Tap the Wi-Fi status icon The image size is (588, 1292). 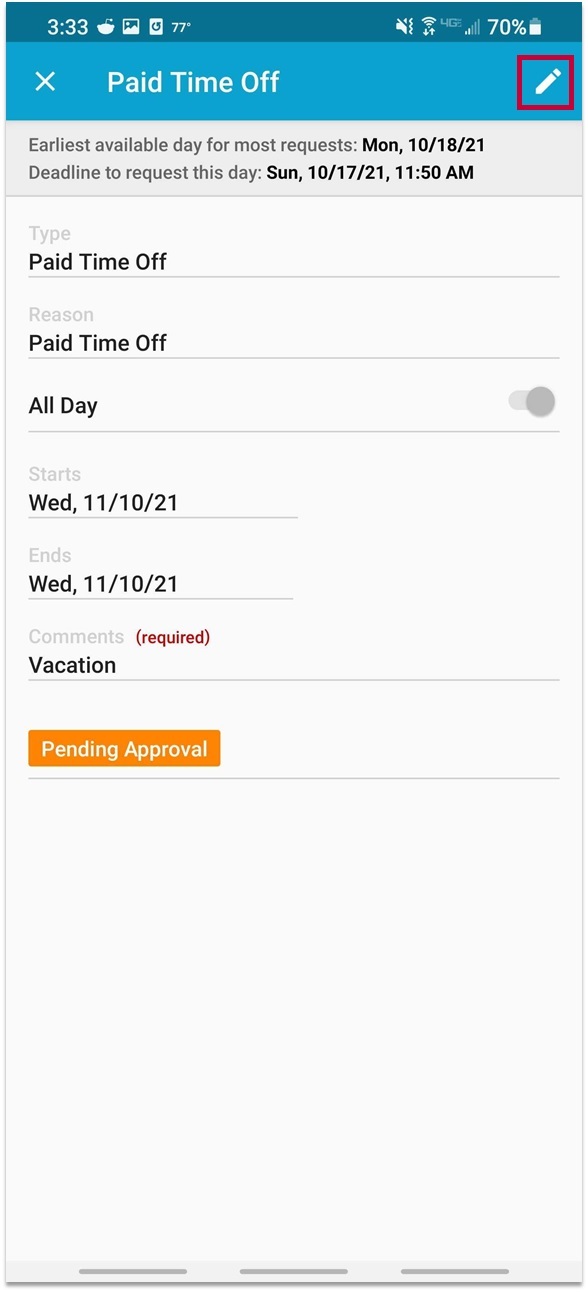point(429,27)
